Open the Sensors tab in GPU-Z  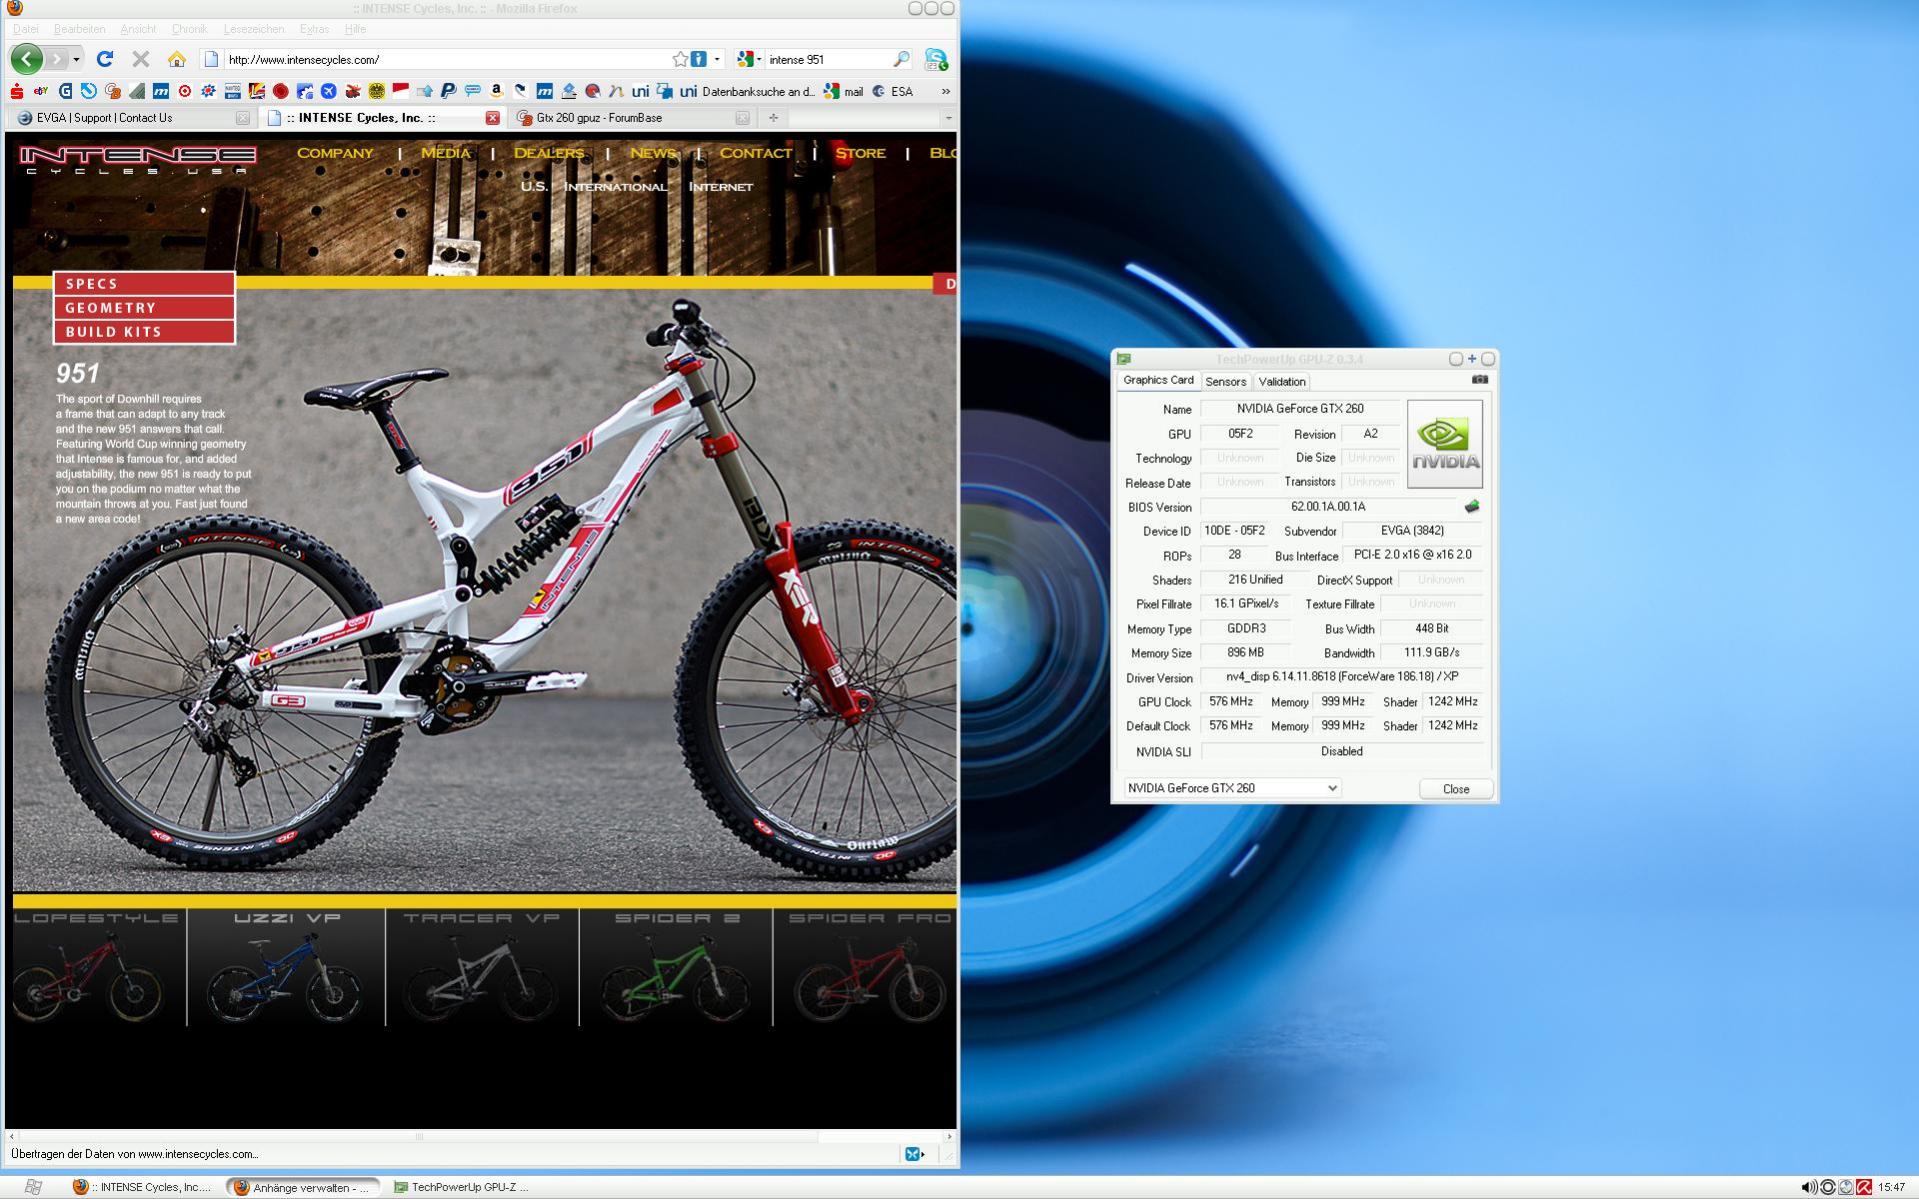[x=1225, y=382]
